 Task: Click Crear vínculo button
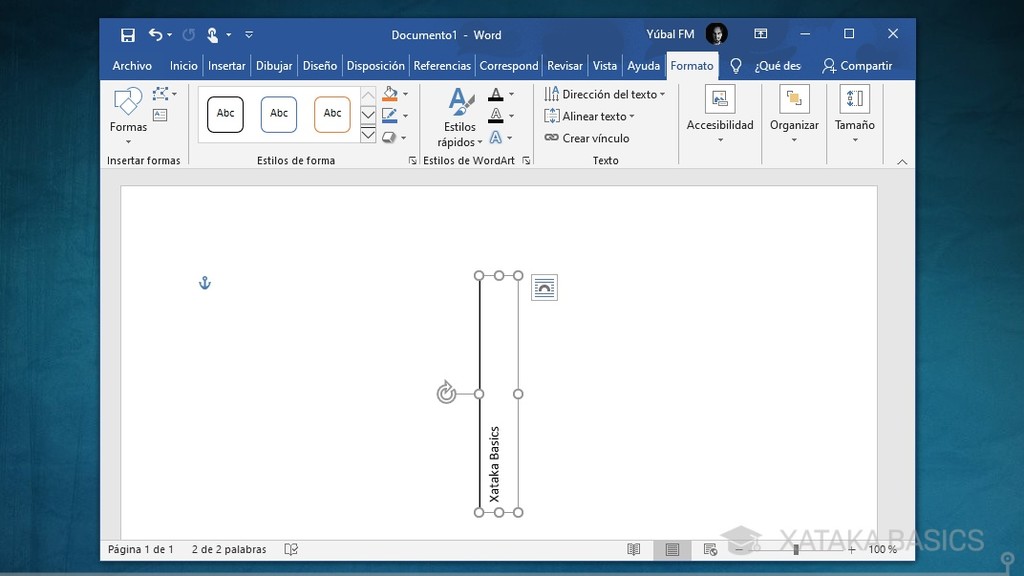[587, 138]
